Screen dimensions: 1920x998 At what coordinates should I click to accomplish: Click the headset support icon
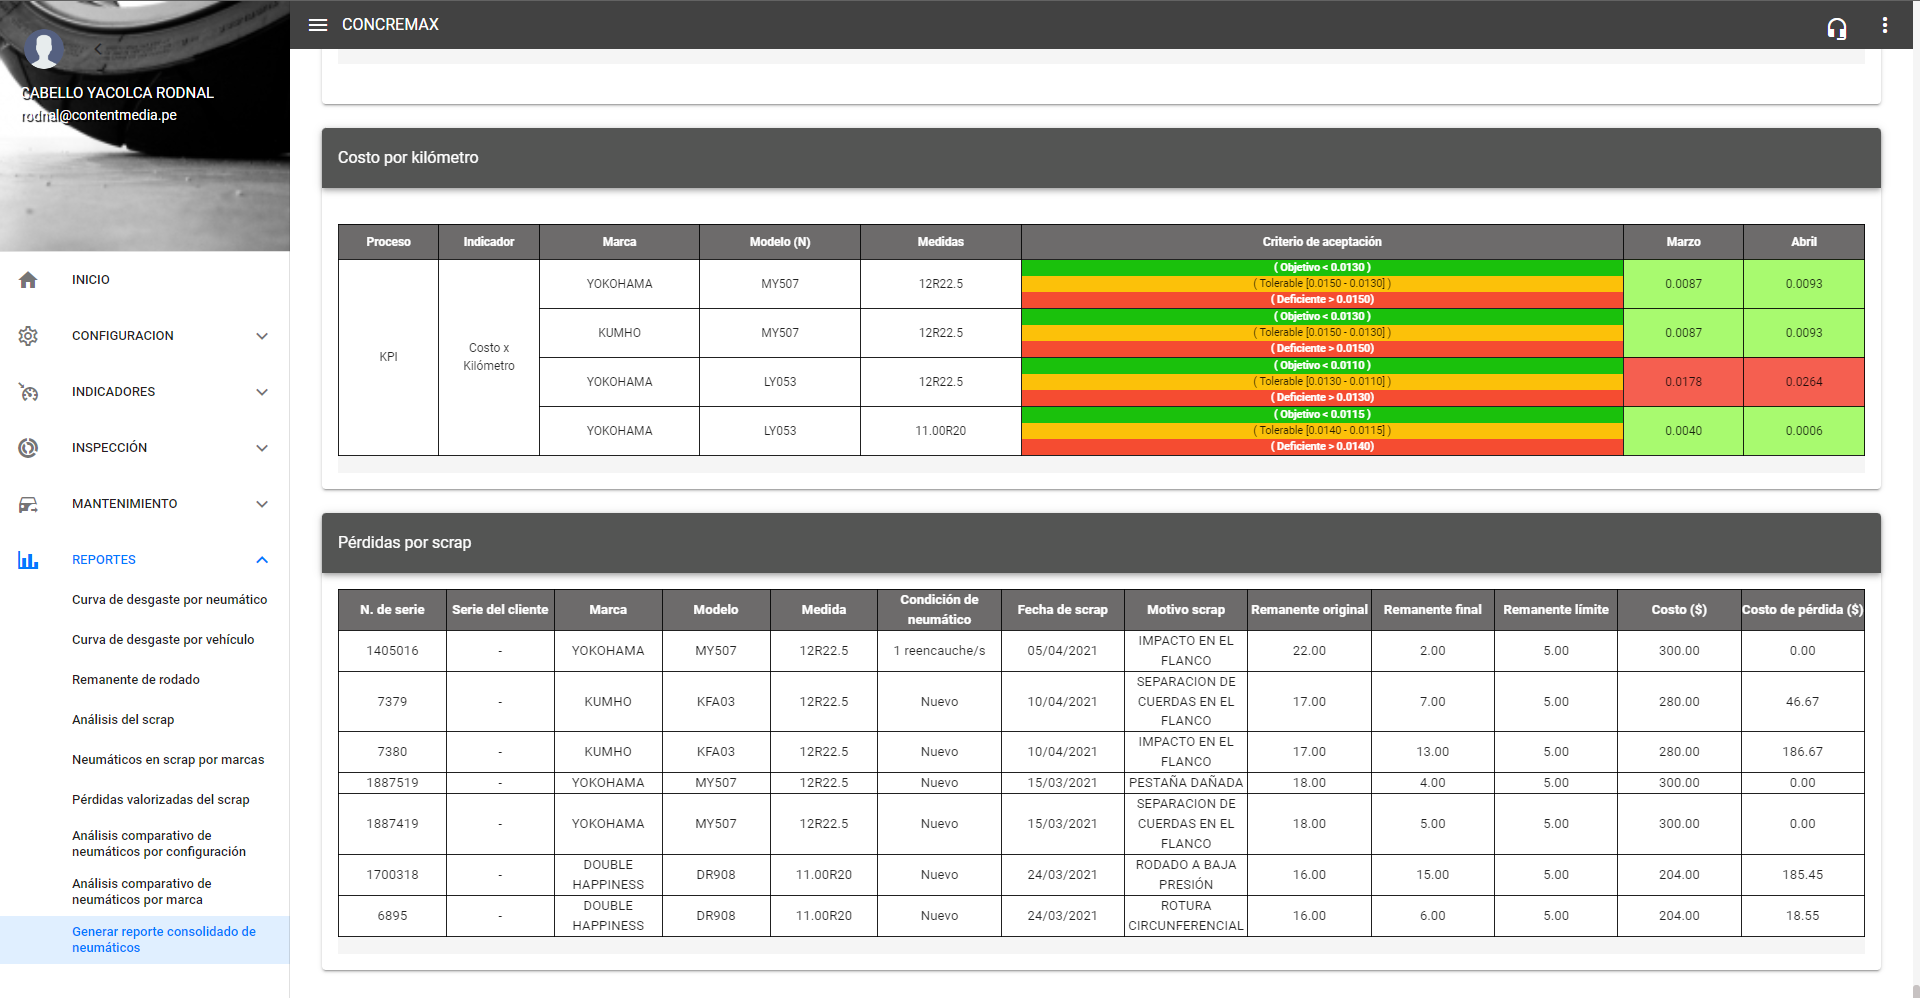coord(1836,28)
